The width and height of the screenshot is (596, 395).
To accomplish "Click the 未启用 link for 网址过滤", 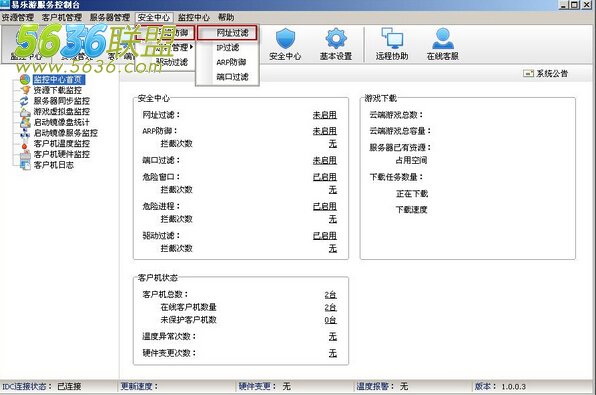I will (x=325, y=115).
